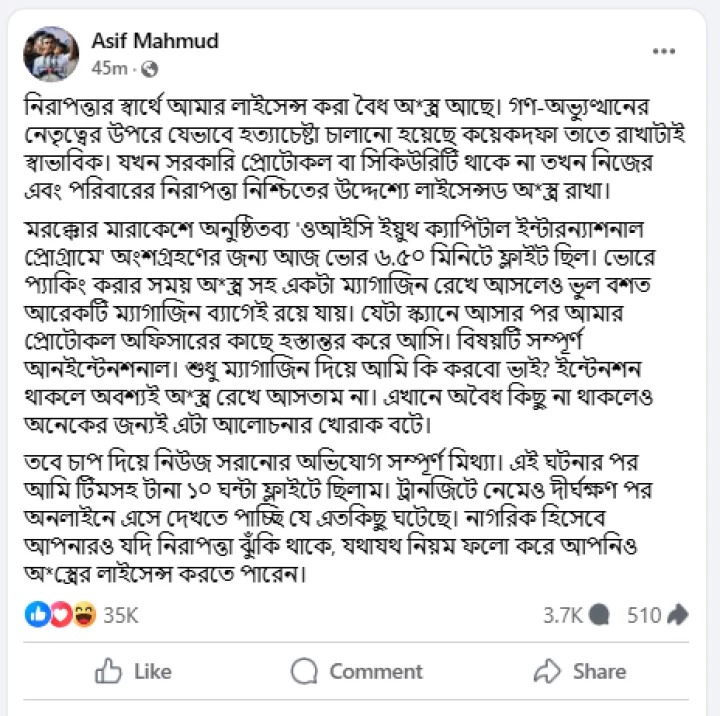View the 35K reactions list
Screen dimensions: 720x716
(120, 615)
